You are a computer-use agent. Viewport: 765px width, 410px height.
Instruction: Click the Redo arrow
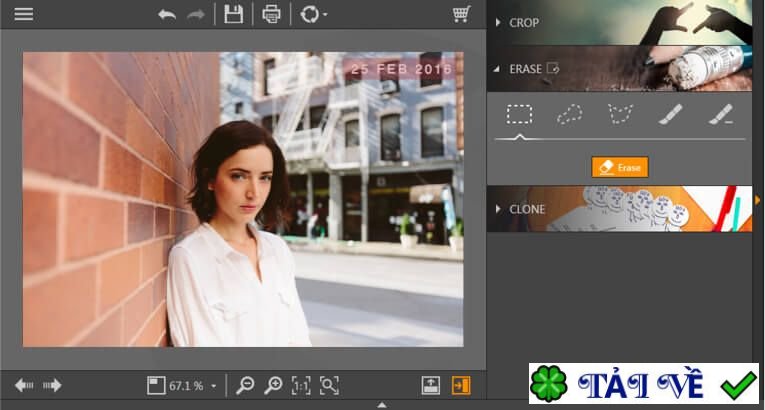(198, 14)
